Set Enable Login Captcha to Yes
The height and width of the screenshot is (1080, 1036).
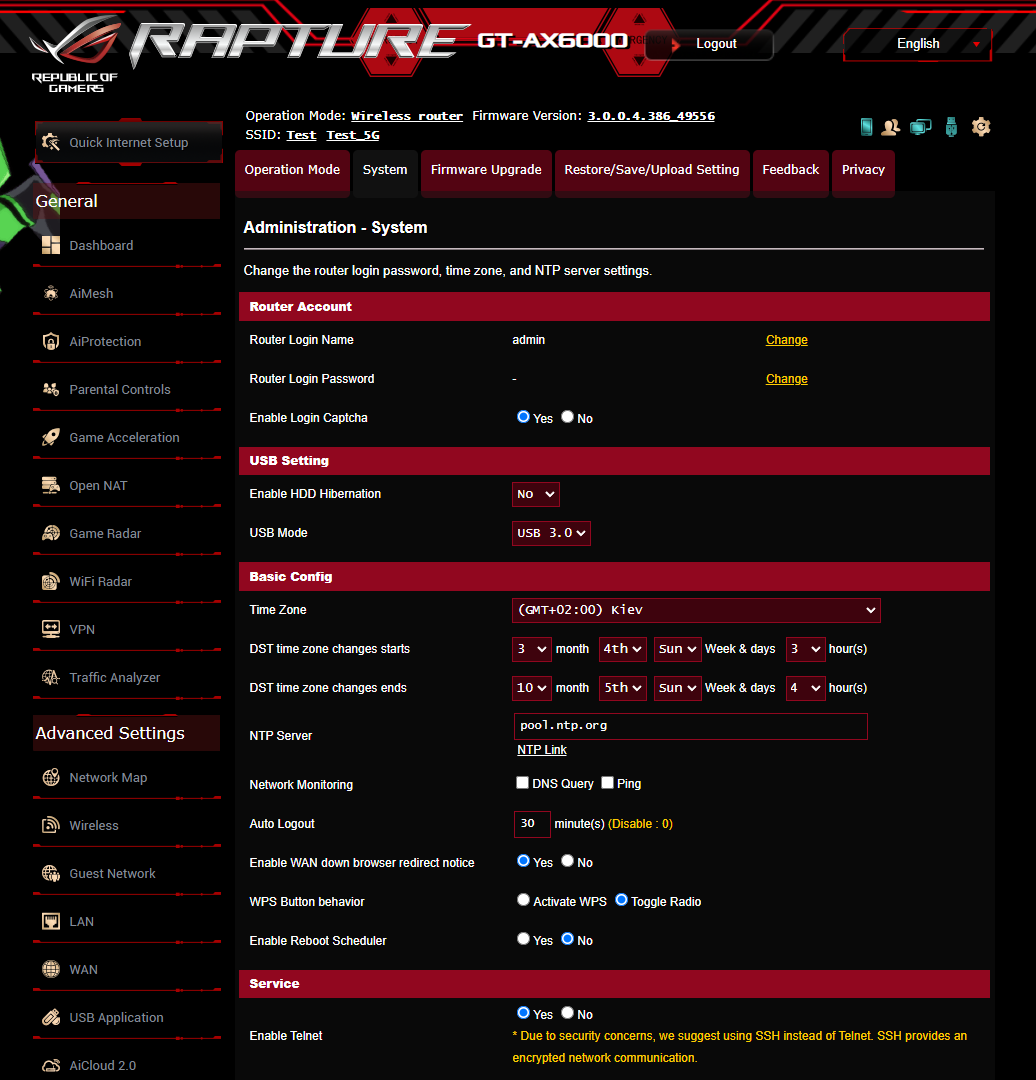pyautogui.click(x=524, y=417)
